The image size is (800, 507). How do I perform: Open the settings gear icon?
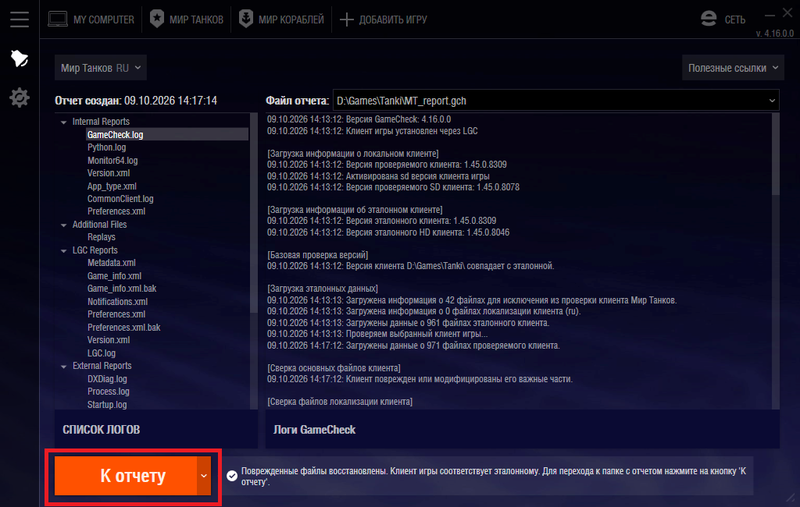coord(19,97)
